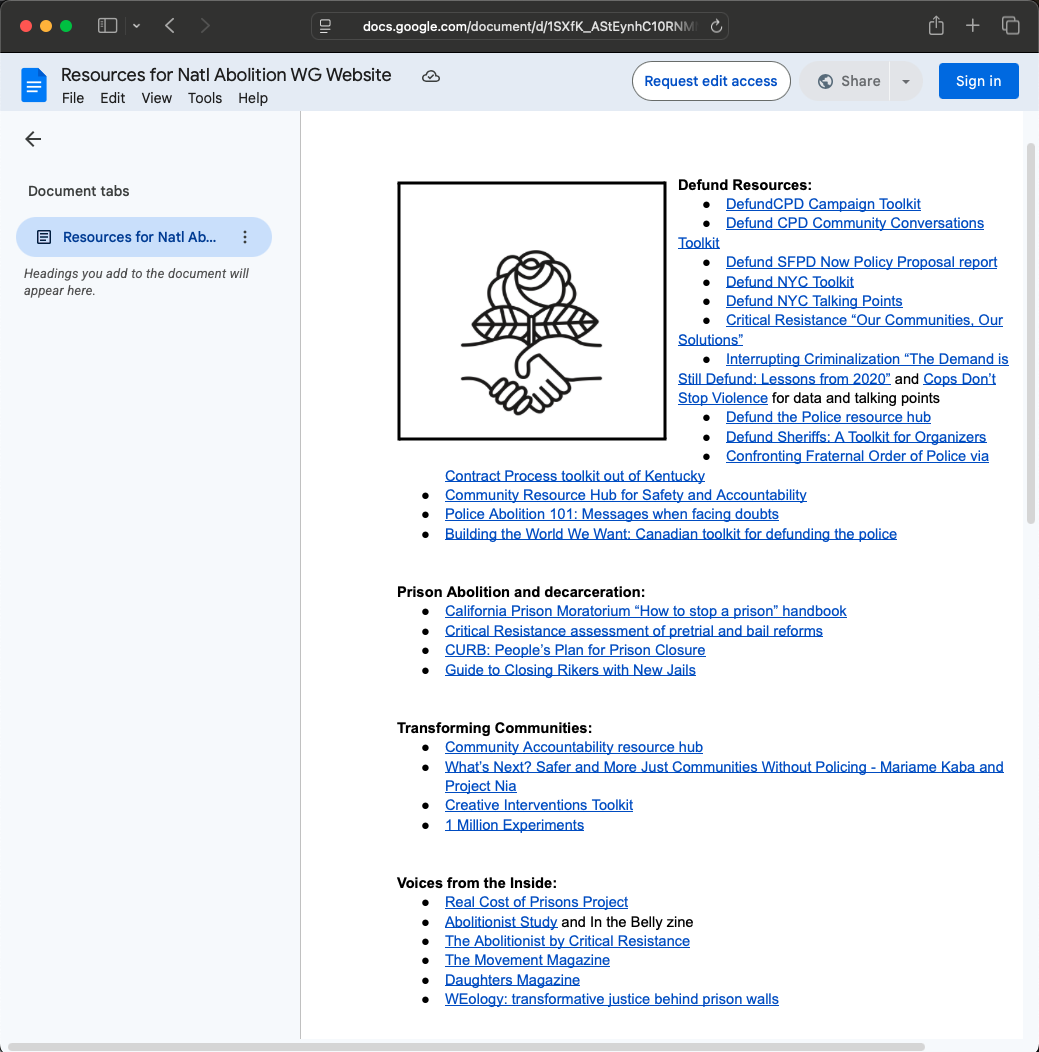1039x1052 pixels.
Task: Click the Safari share icon
Action: 936,26
